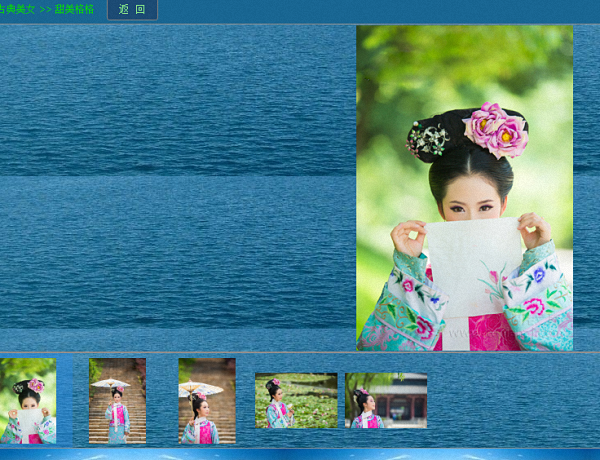Click the white paper held in main photo
Image resolution: width=600 pixels, height=460 pixels.
[468, 262]
